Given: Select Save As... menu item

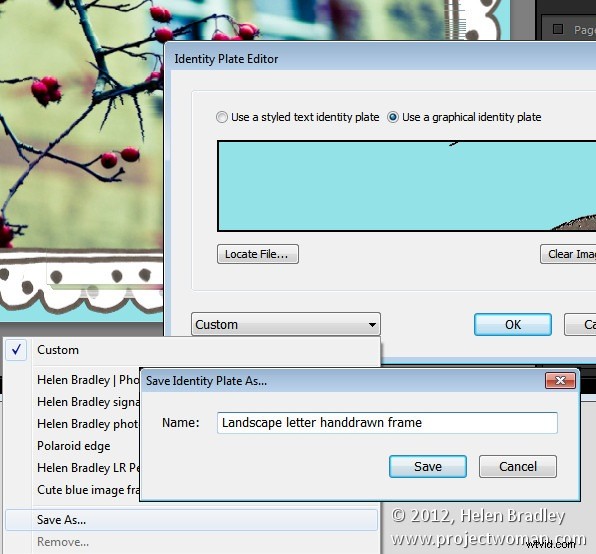Looking at the screenshot, I should point(192,519).
